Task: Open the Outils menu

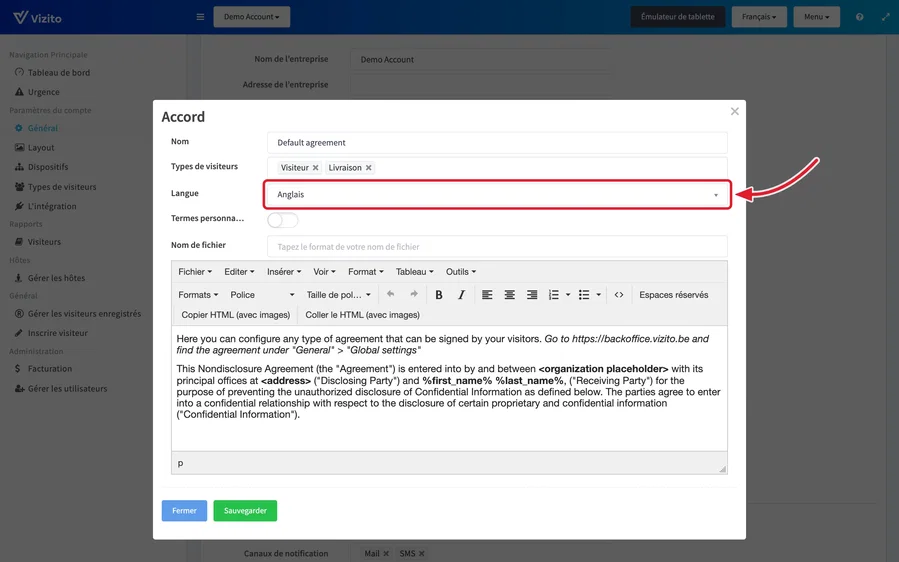Action: click(460, 272)
